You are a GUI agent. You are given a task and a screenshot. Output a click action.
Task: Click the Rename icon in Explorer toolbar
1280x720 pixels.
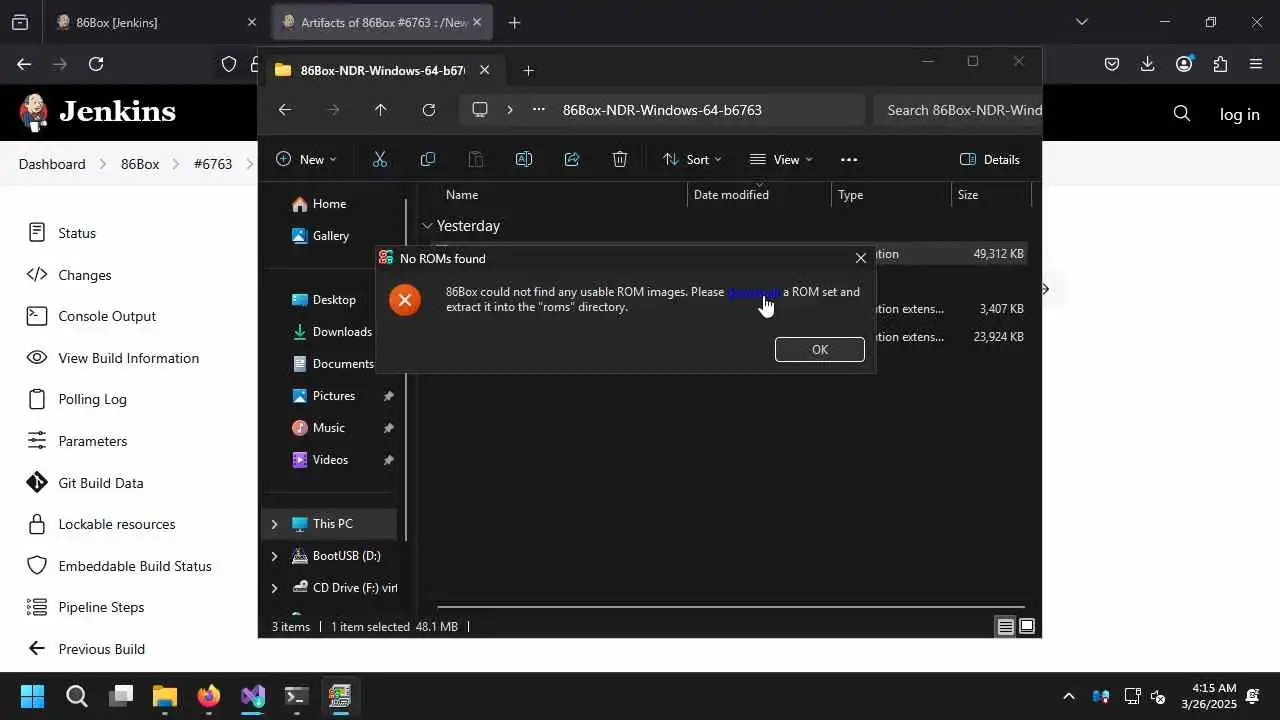click(524, 159)
